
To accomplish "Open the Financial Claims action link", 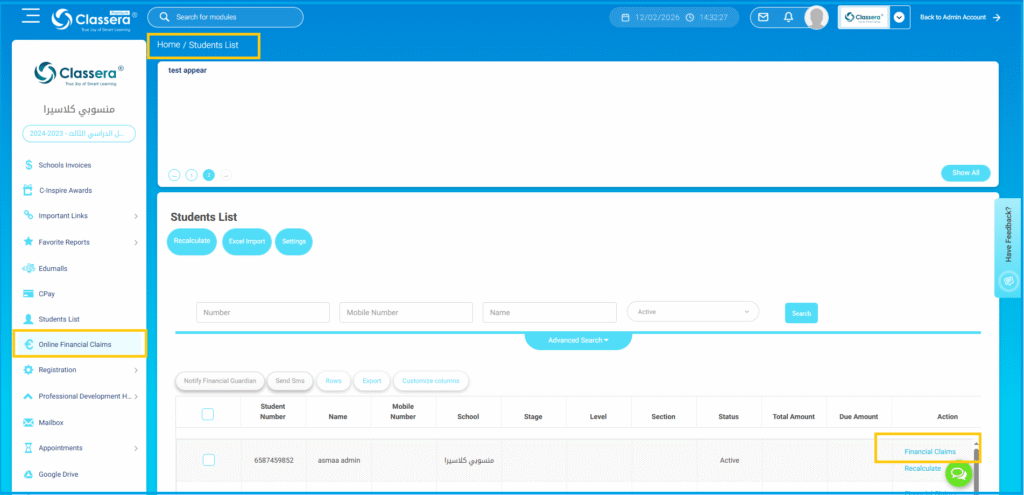I will click(x=929, y=451).
